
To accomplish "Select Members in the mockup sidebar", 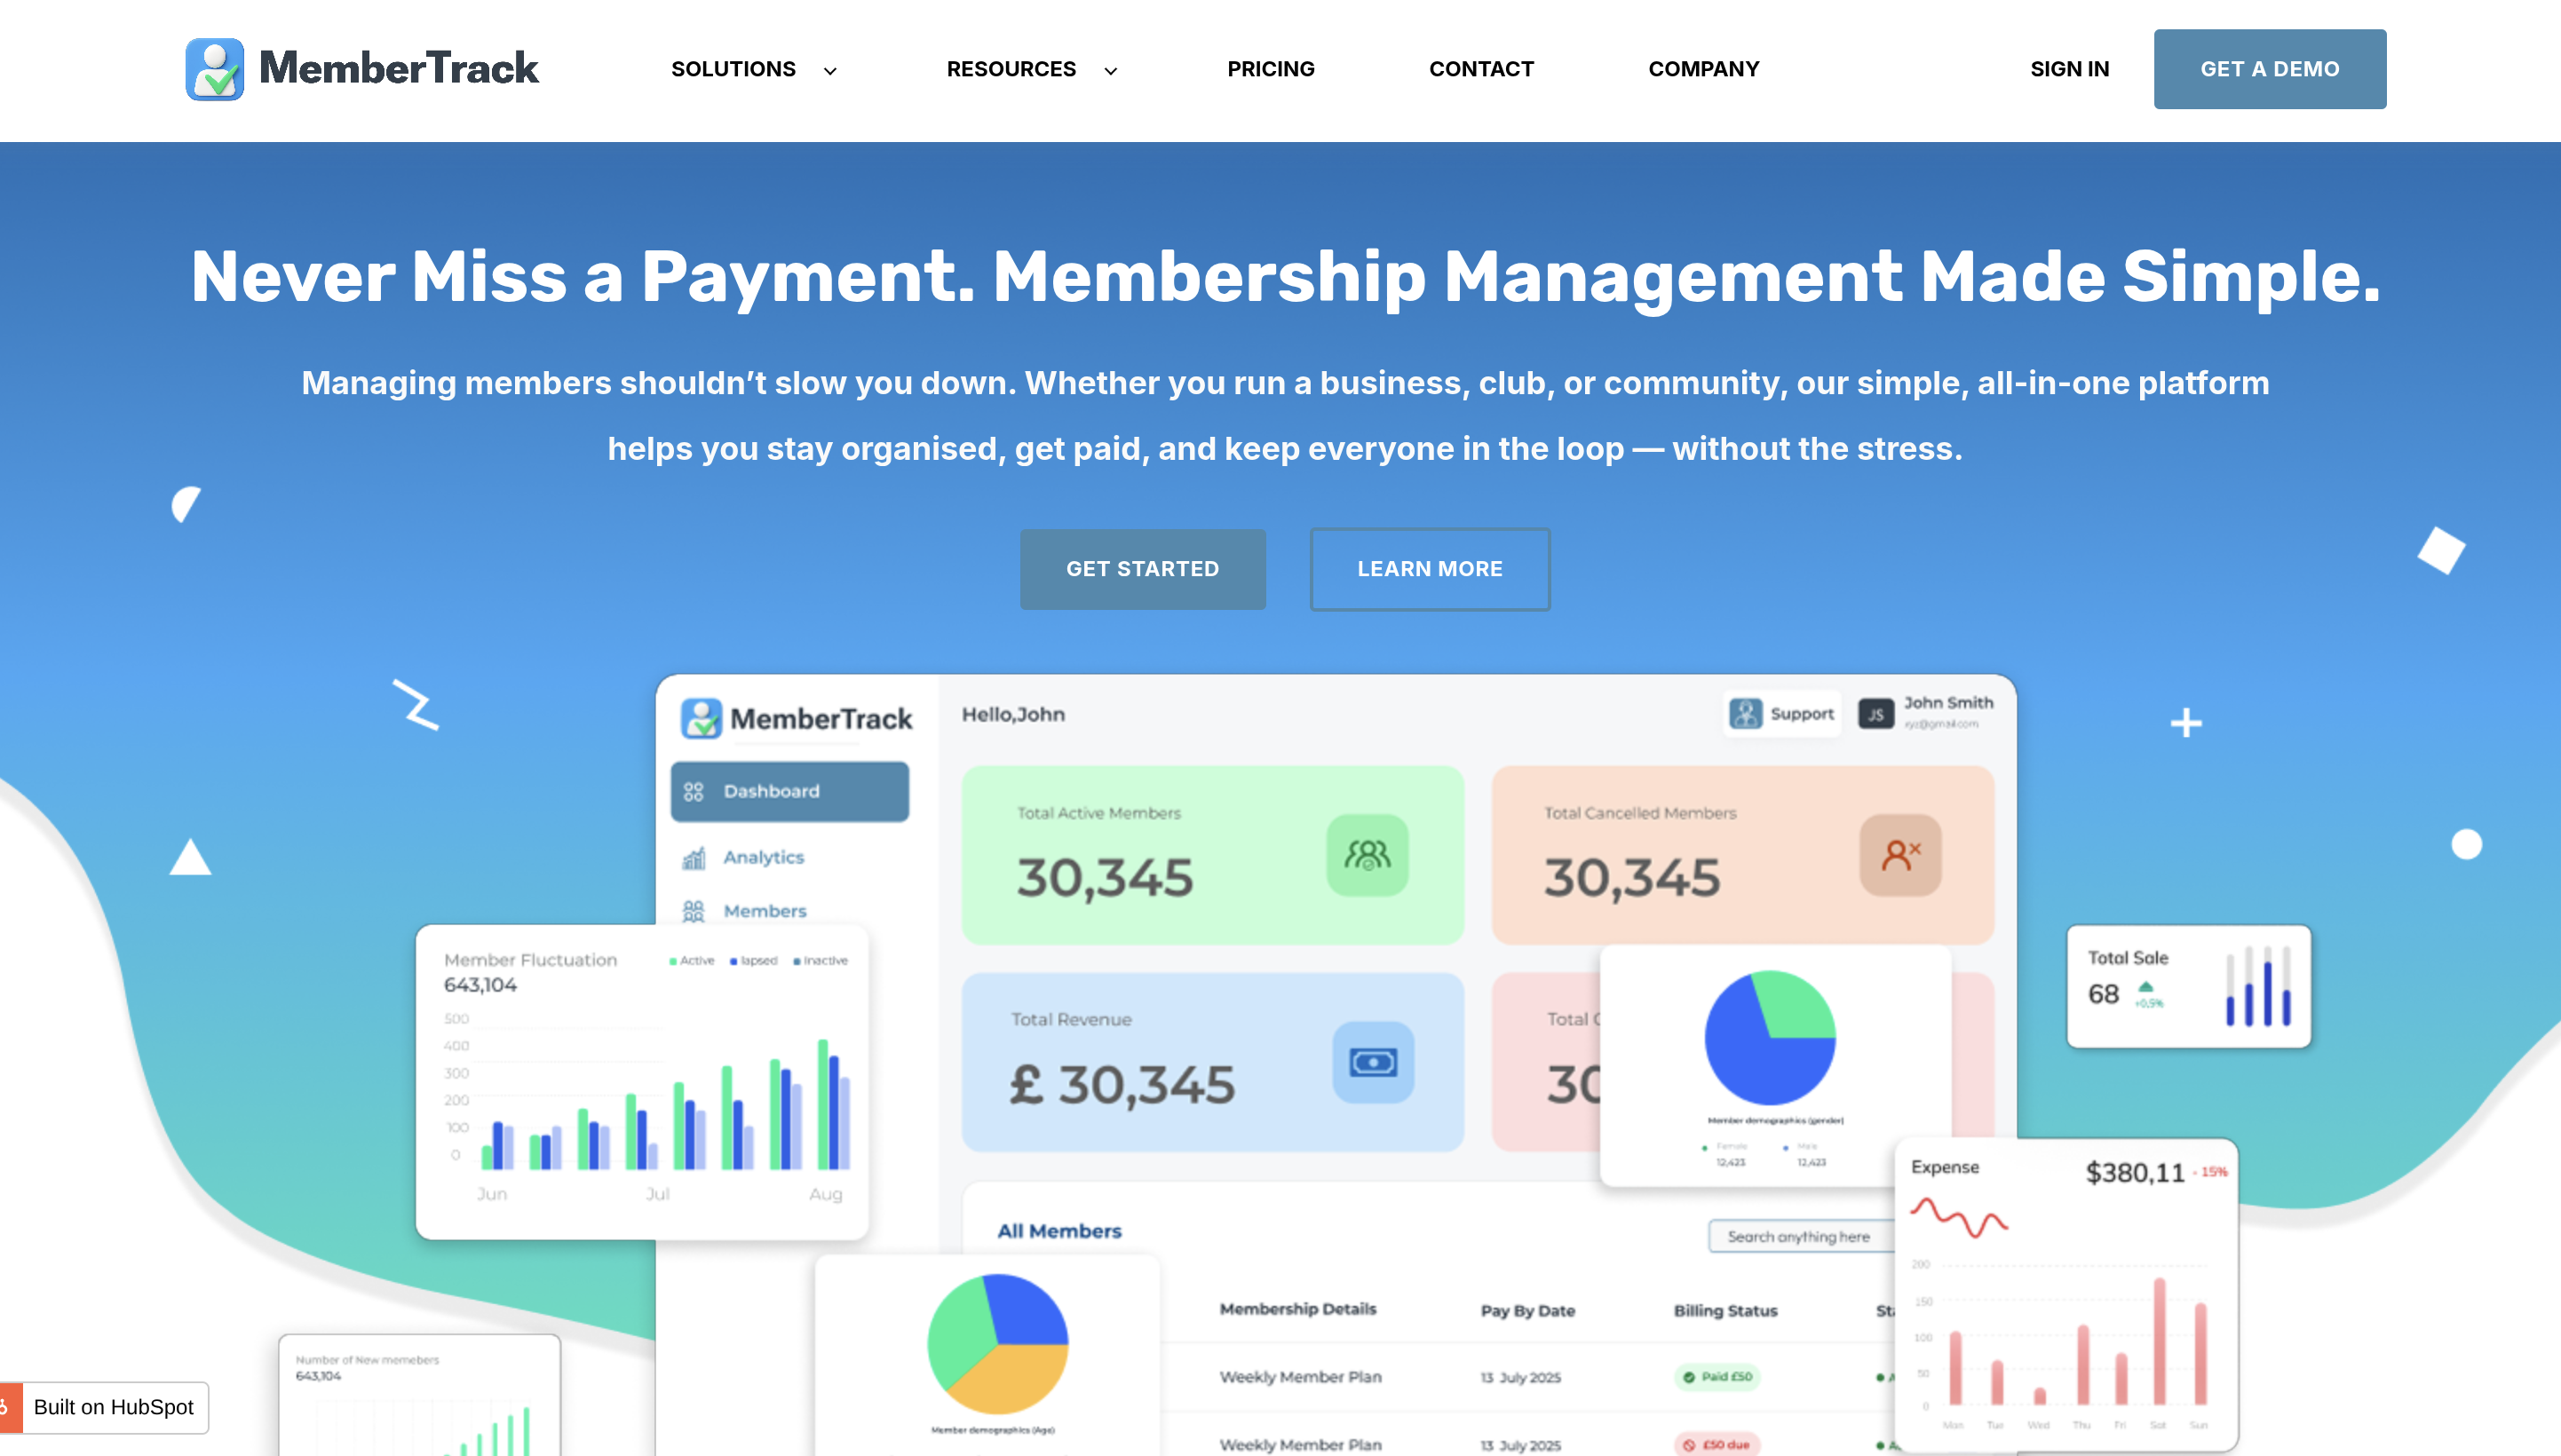I will [x=764, y=911].
